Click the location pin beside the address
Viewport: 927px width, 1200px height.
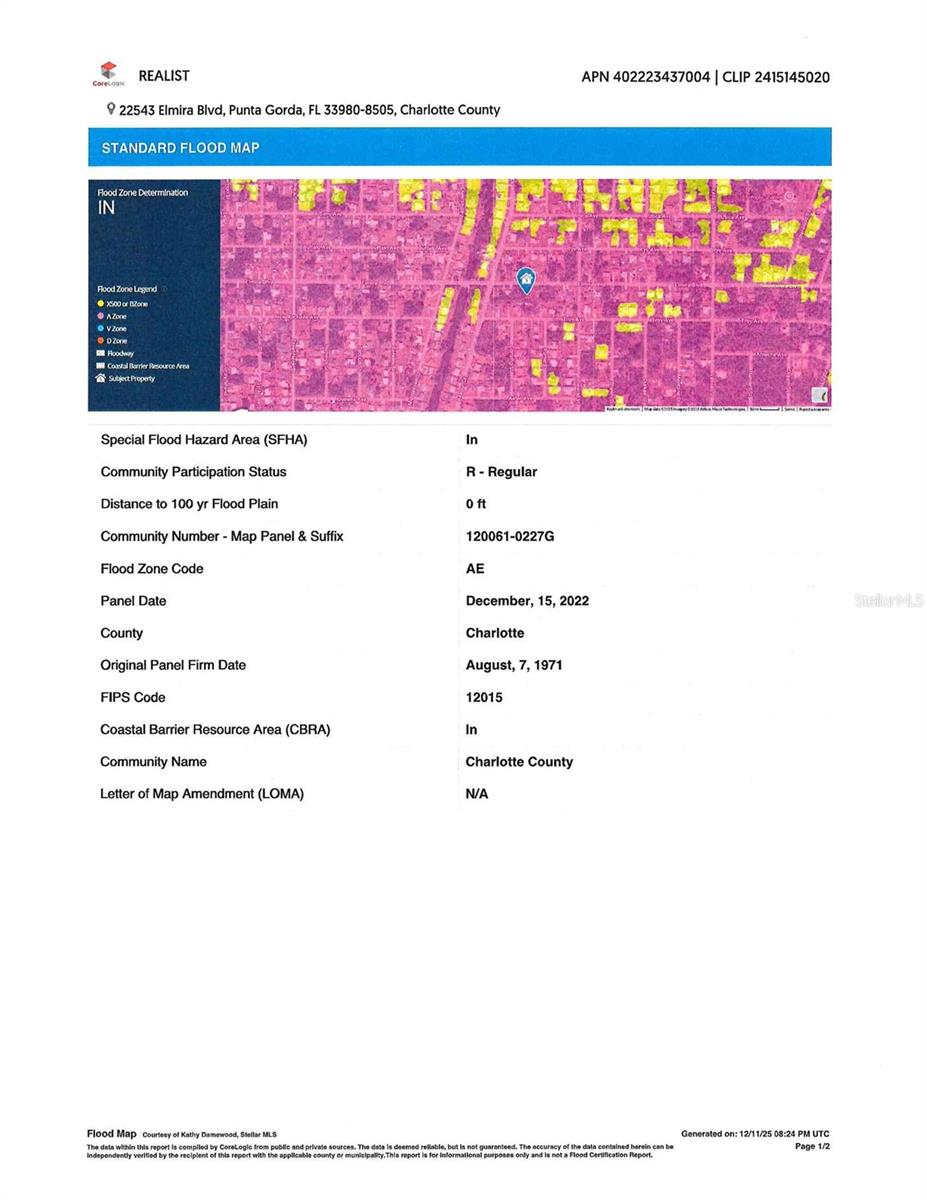point(111,109)
